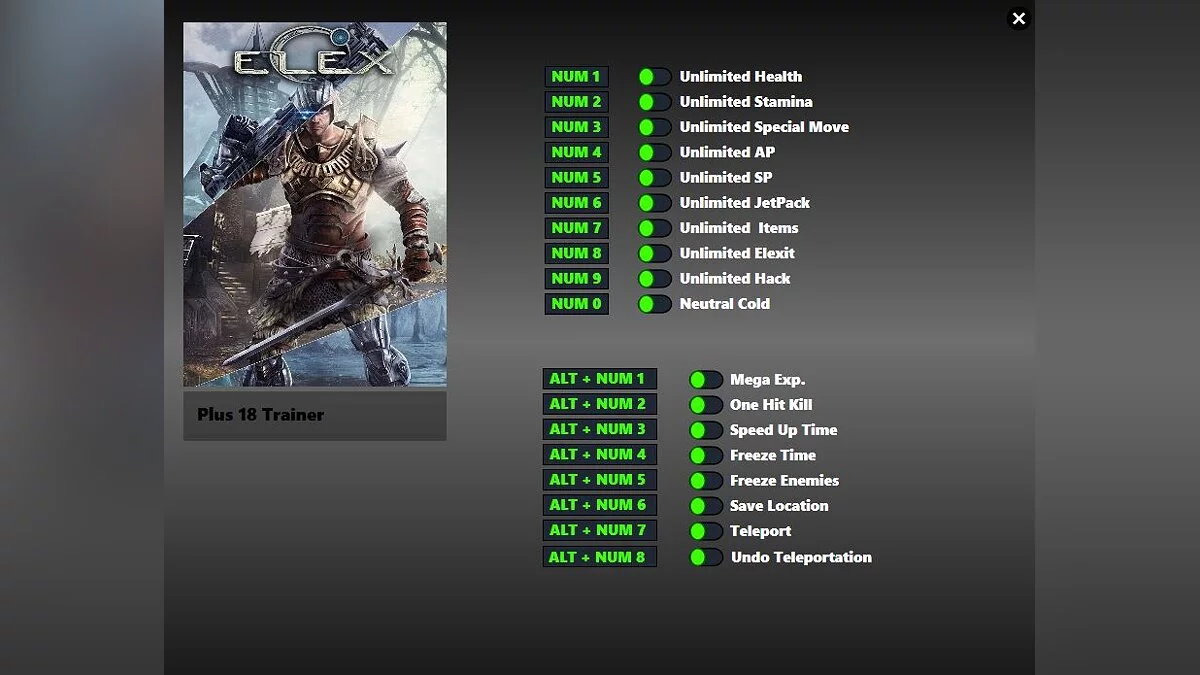Close the trainer with the X button

pos(1018,19)
